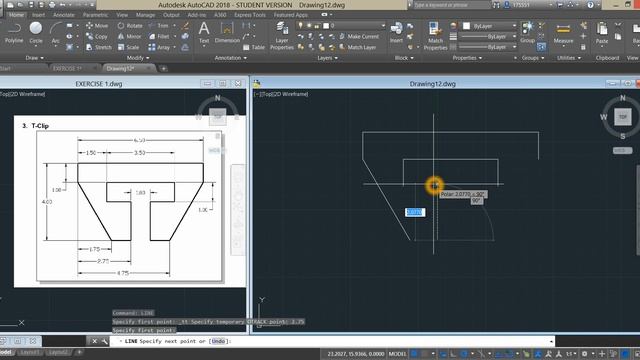The image size is (640, 360).
Task: Open the Insert block tool
Action: (x=396, y=33)
